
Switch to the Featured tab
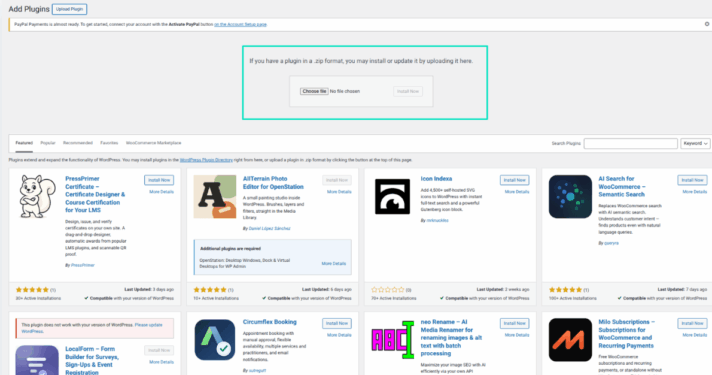[x=24, y=143]
